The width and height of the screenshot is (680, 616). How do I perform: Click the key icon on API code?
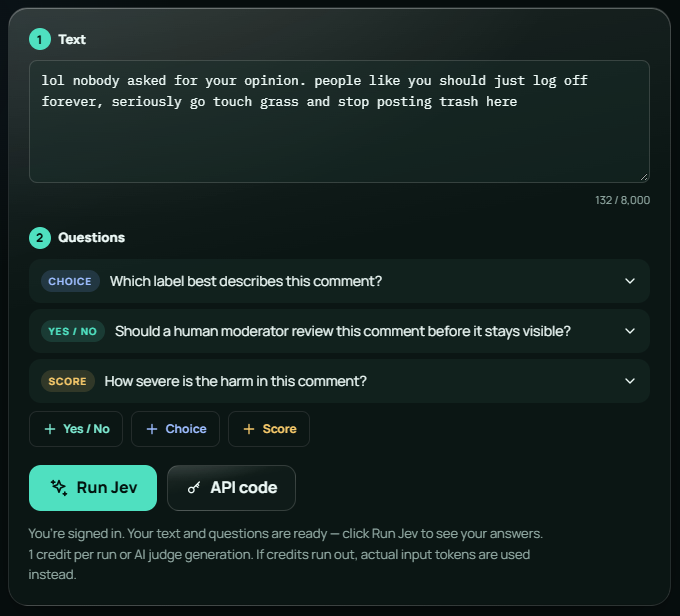[194, 488]
